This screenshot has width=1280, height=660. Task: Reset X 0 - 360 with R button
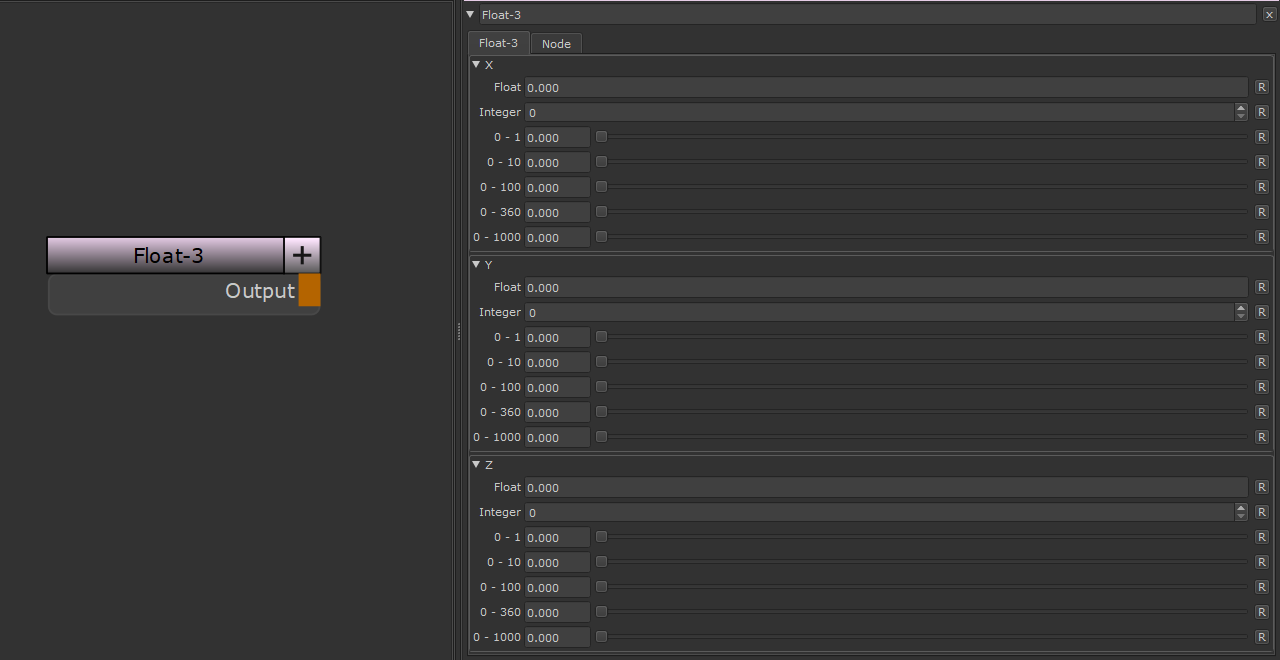[x=1261, y=212]
